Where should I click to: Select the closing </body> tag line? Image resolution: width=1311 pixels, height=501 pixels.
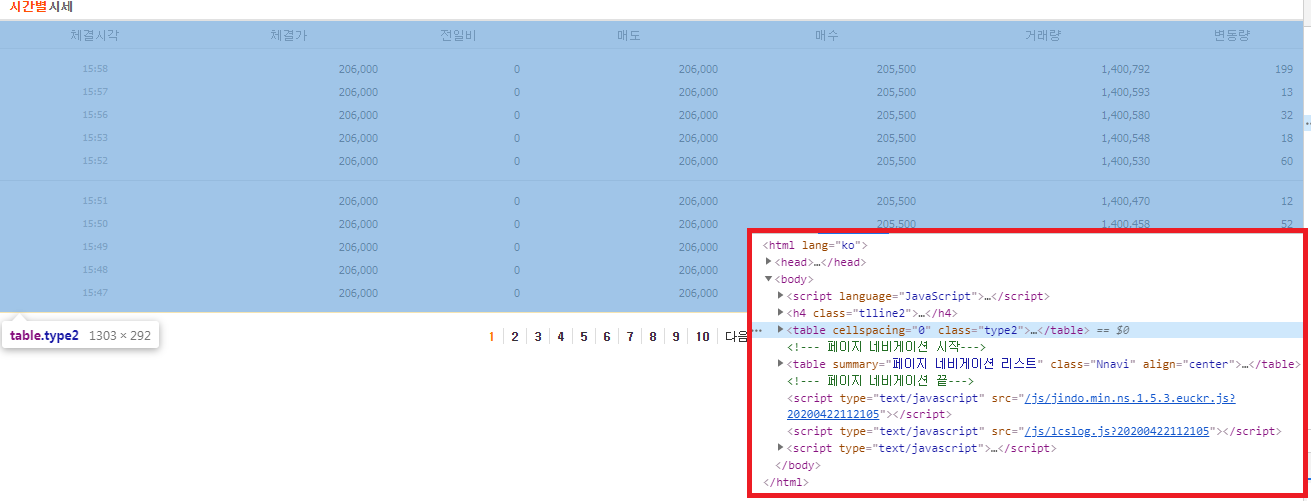(798, 465)
